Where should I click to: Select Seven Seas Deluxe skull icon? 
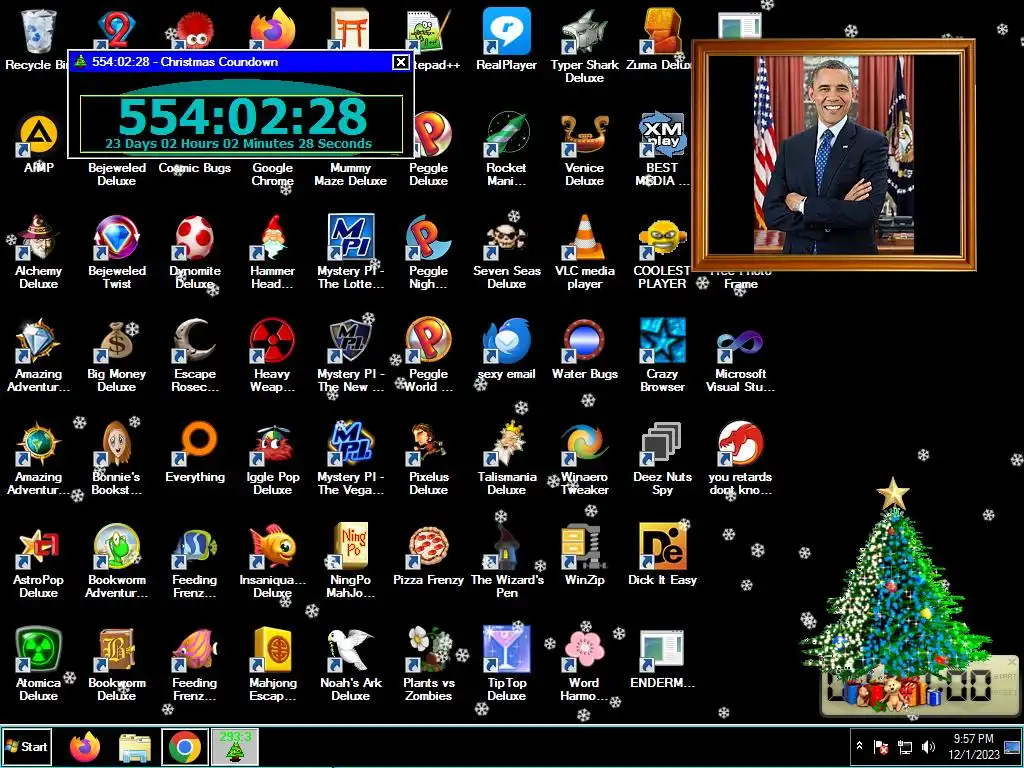pyautogui.click(x=506, y=238)
